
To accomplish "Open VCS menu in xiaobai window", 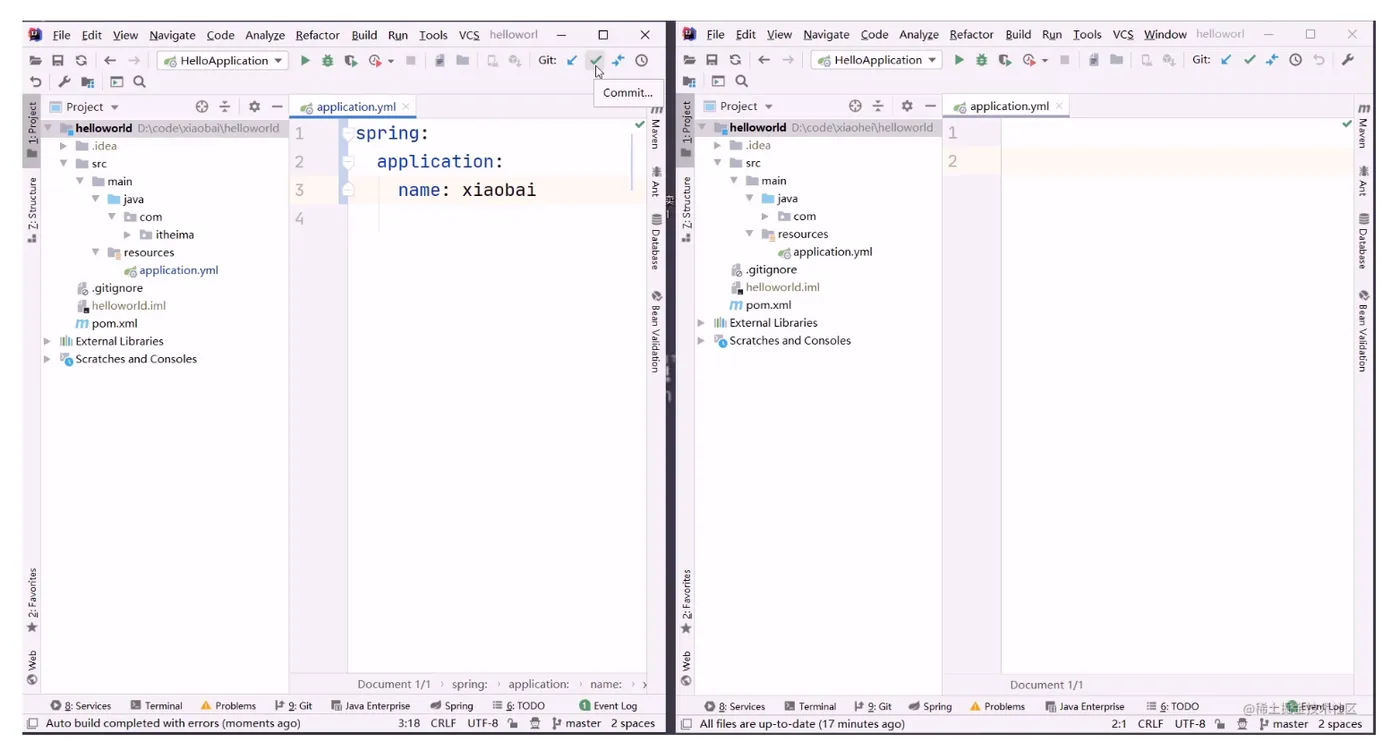I will coord(469,35).
